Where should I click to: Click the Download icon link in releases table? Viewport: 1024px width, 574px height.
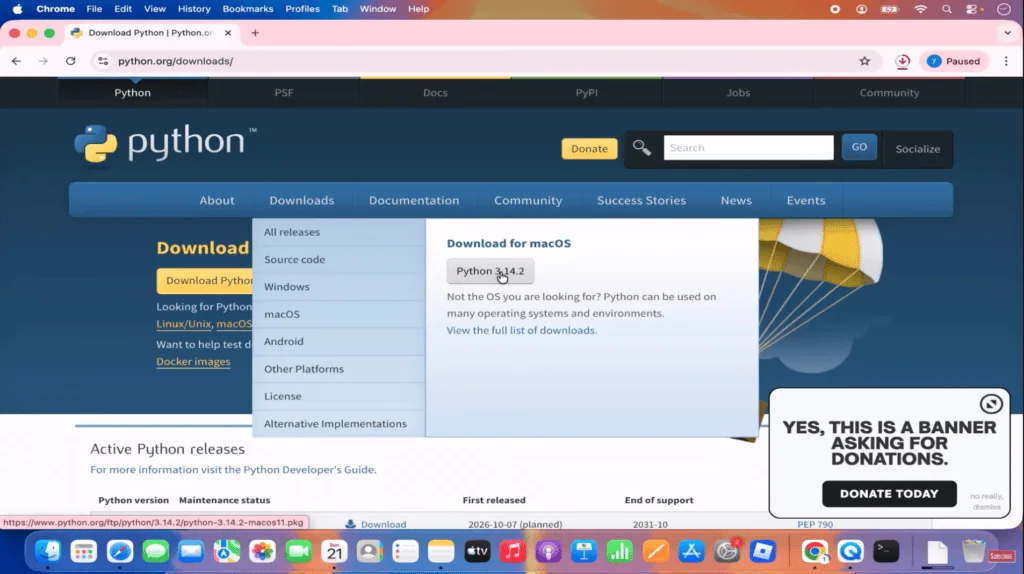pos(376,524)
